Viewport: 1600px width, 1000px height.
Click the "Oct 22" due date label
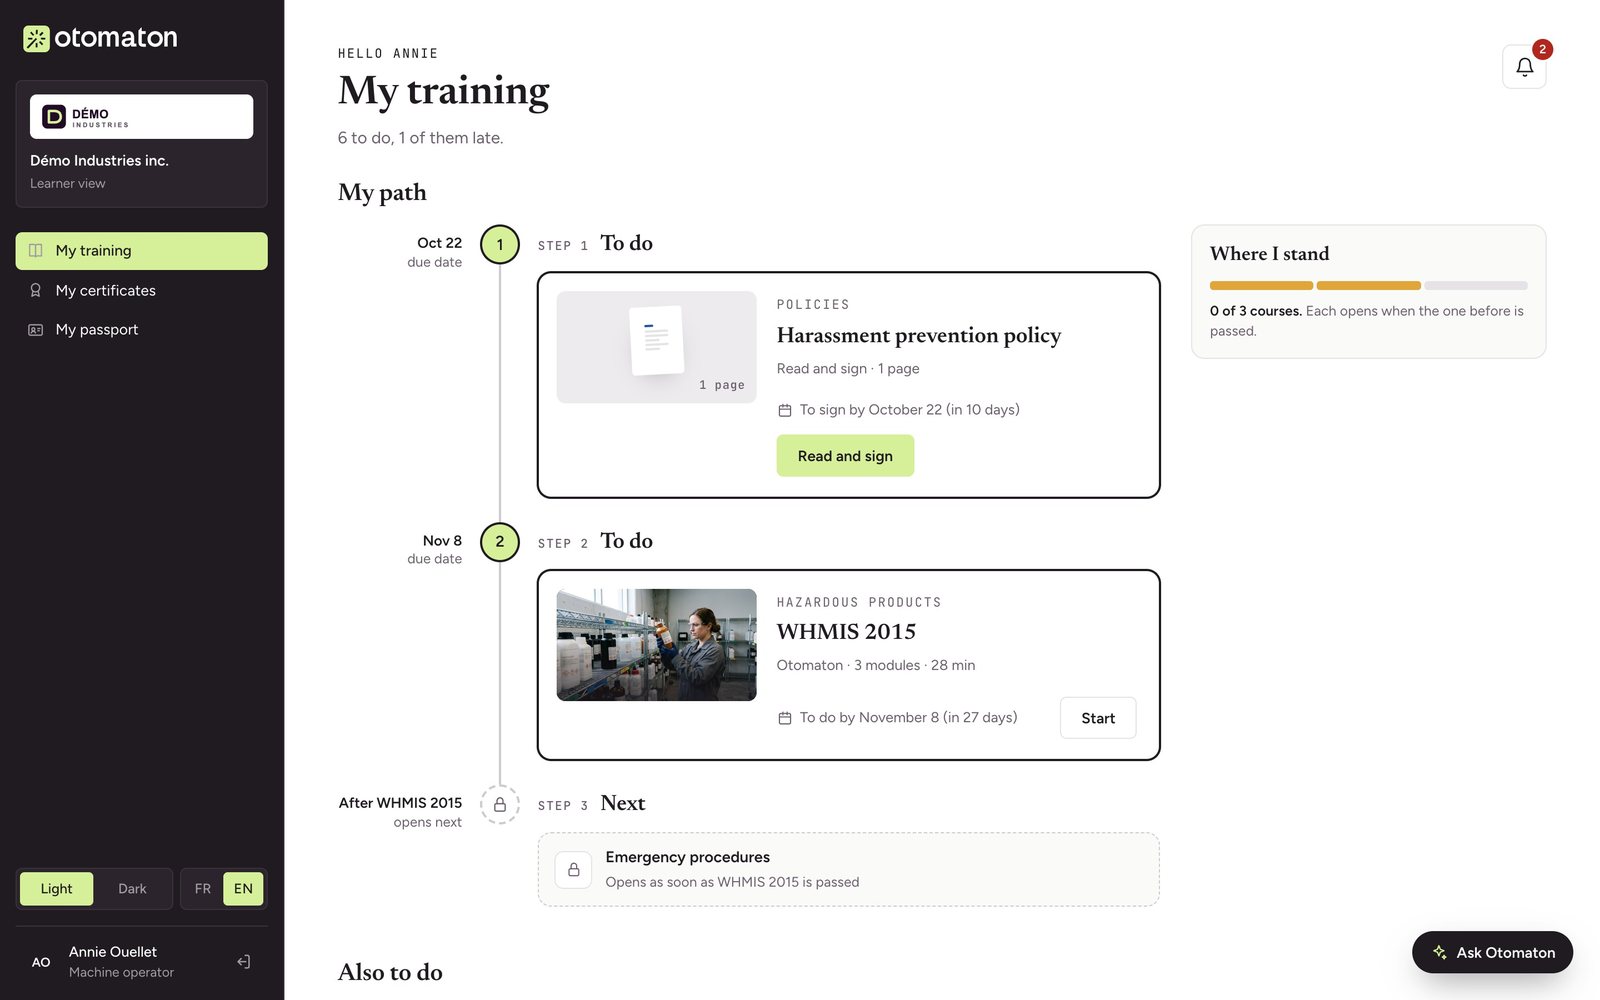click(439, 243)
